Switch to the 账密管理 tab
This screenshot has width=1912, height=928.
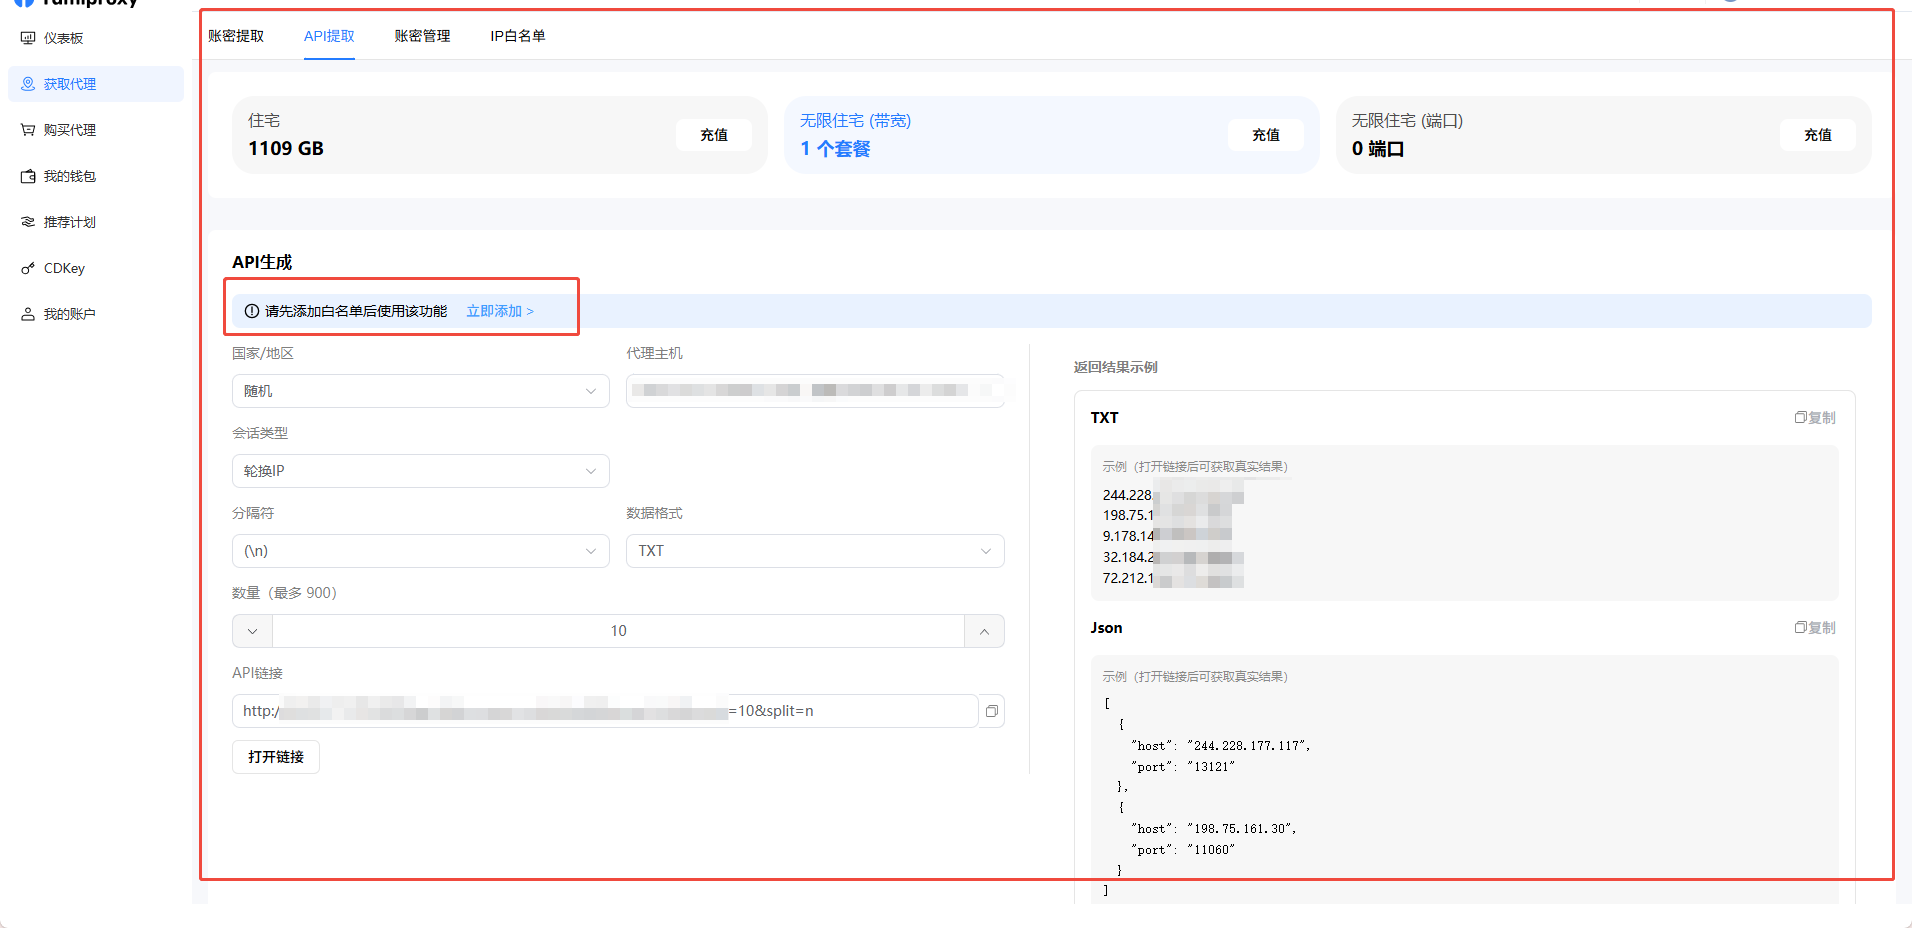(422, 36)
